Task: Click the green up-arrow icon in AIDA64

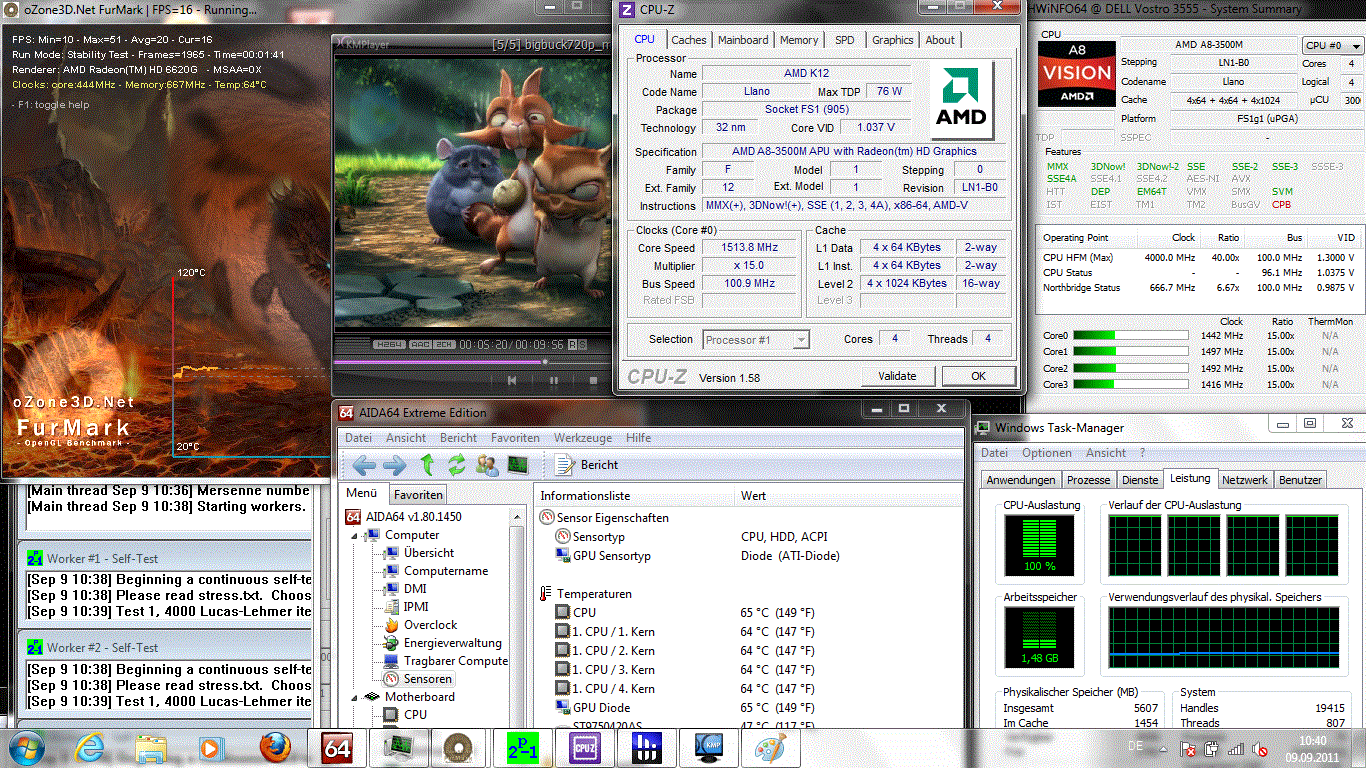Action: click(x=427, y=465)
